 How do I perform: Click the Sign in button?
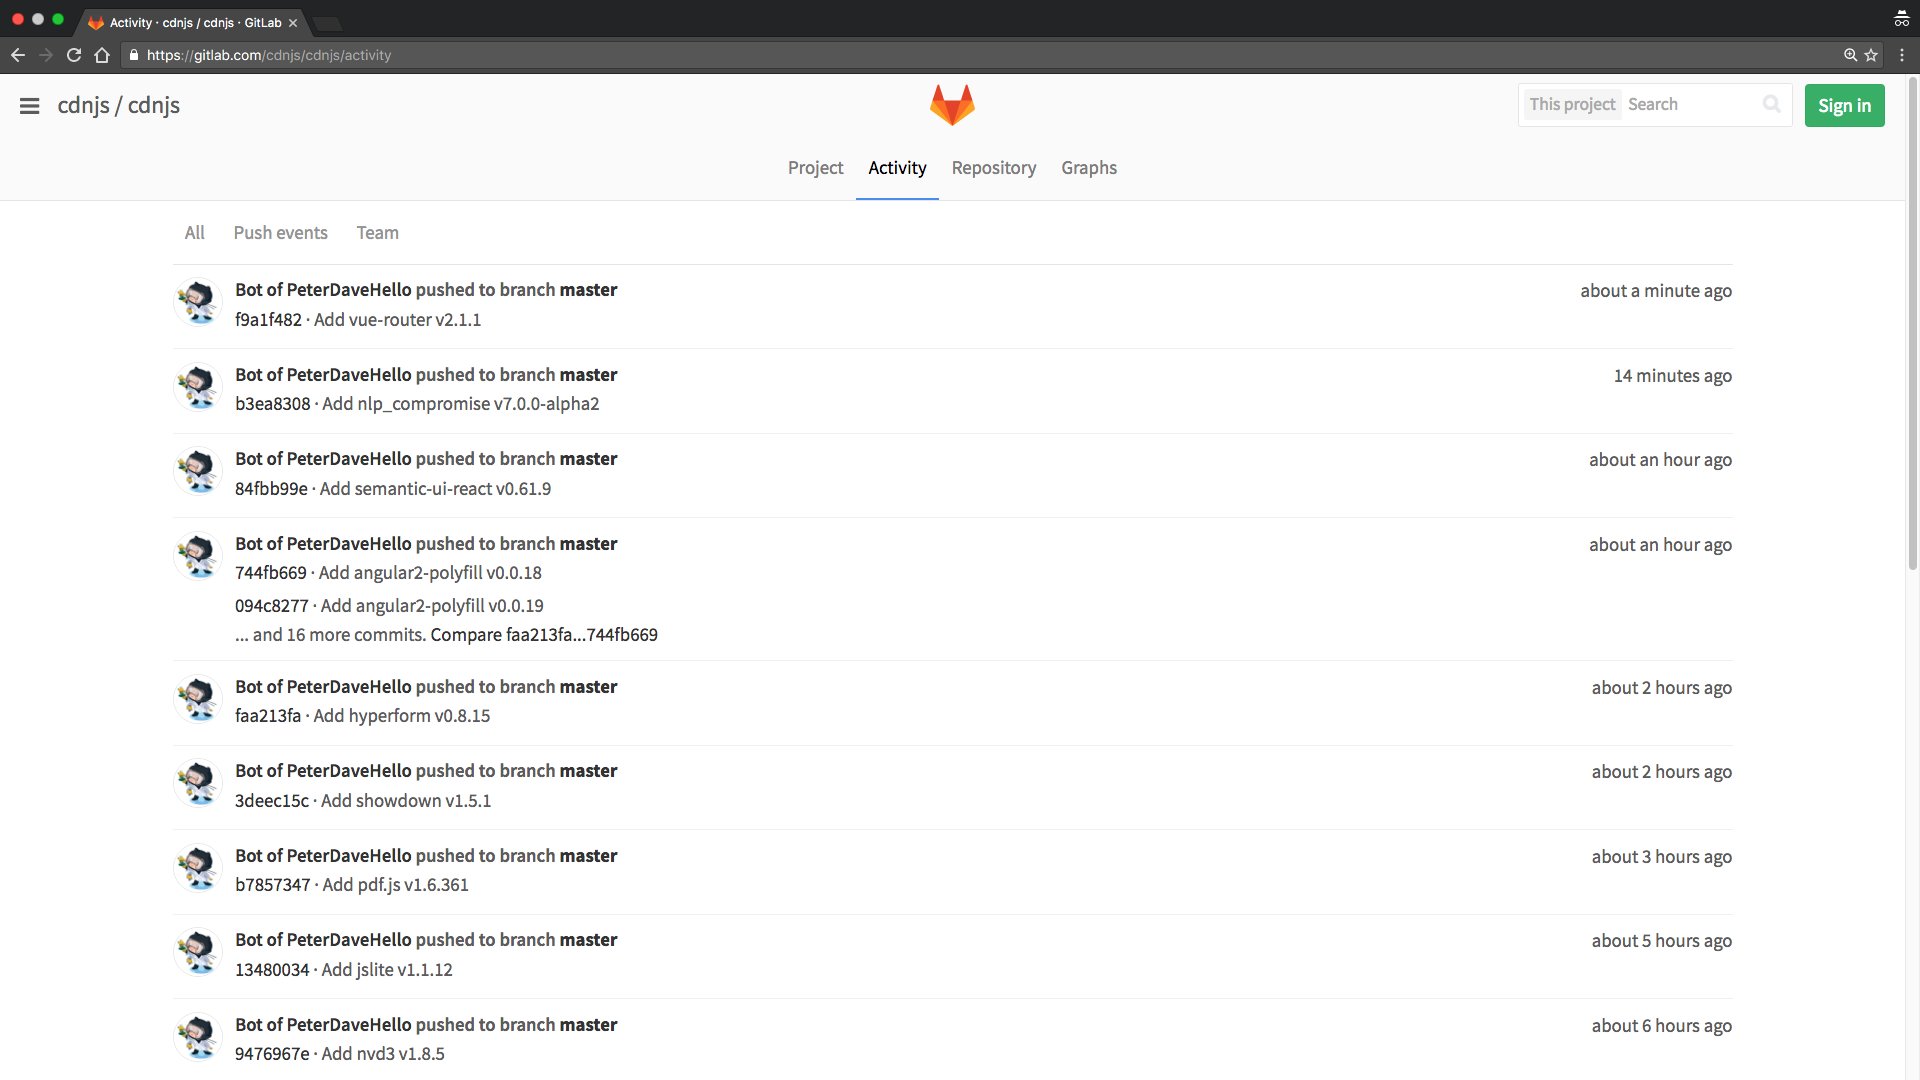click(x=1844, y=106)
